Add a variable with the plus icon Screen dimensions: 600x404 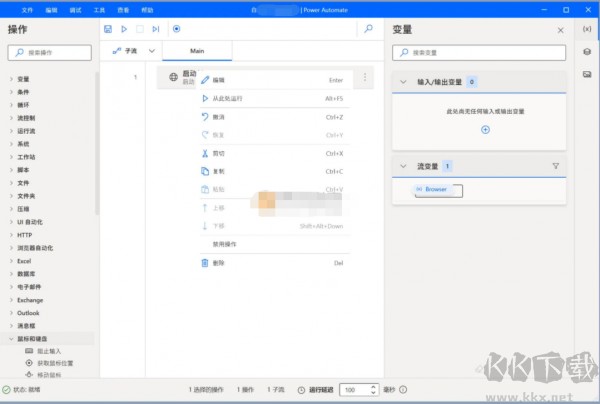tap(486, 129)
